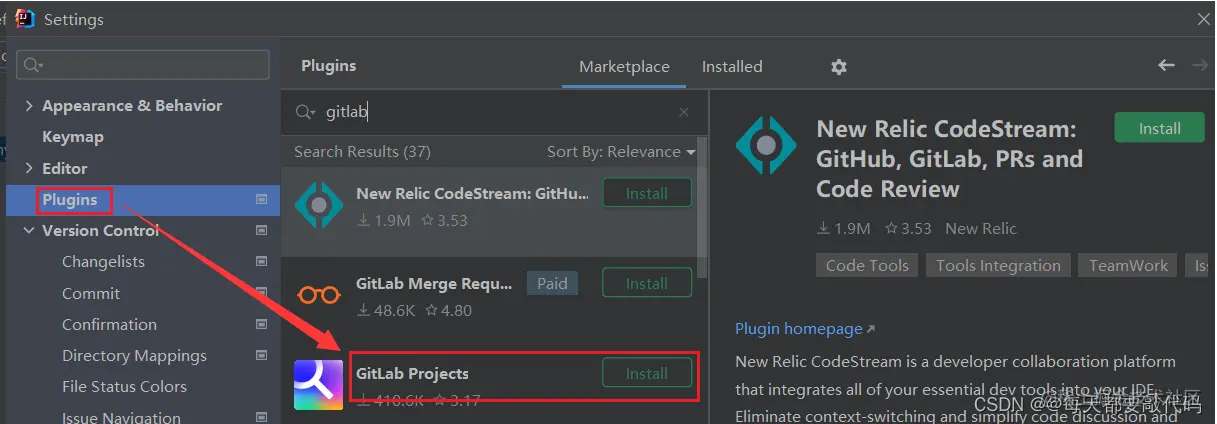Click the Search Results (37) label
The width and height of the screenshot is (1217, 424).
tap(362, 152)
